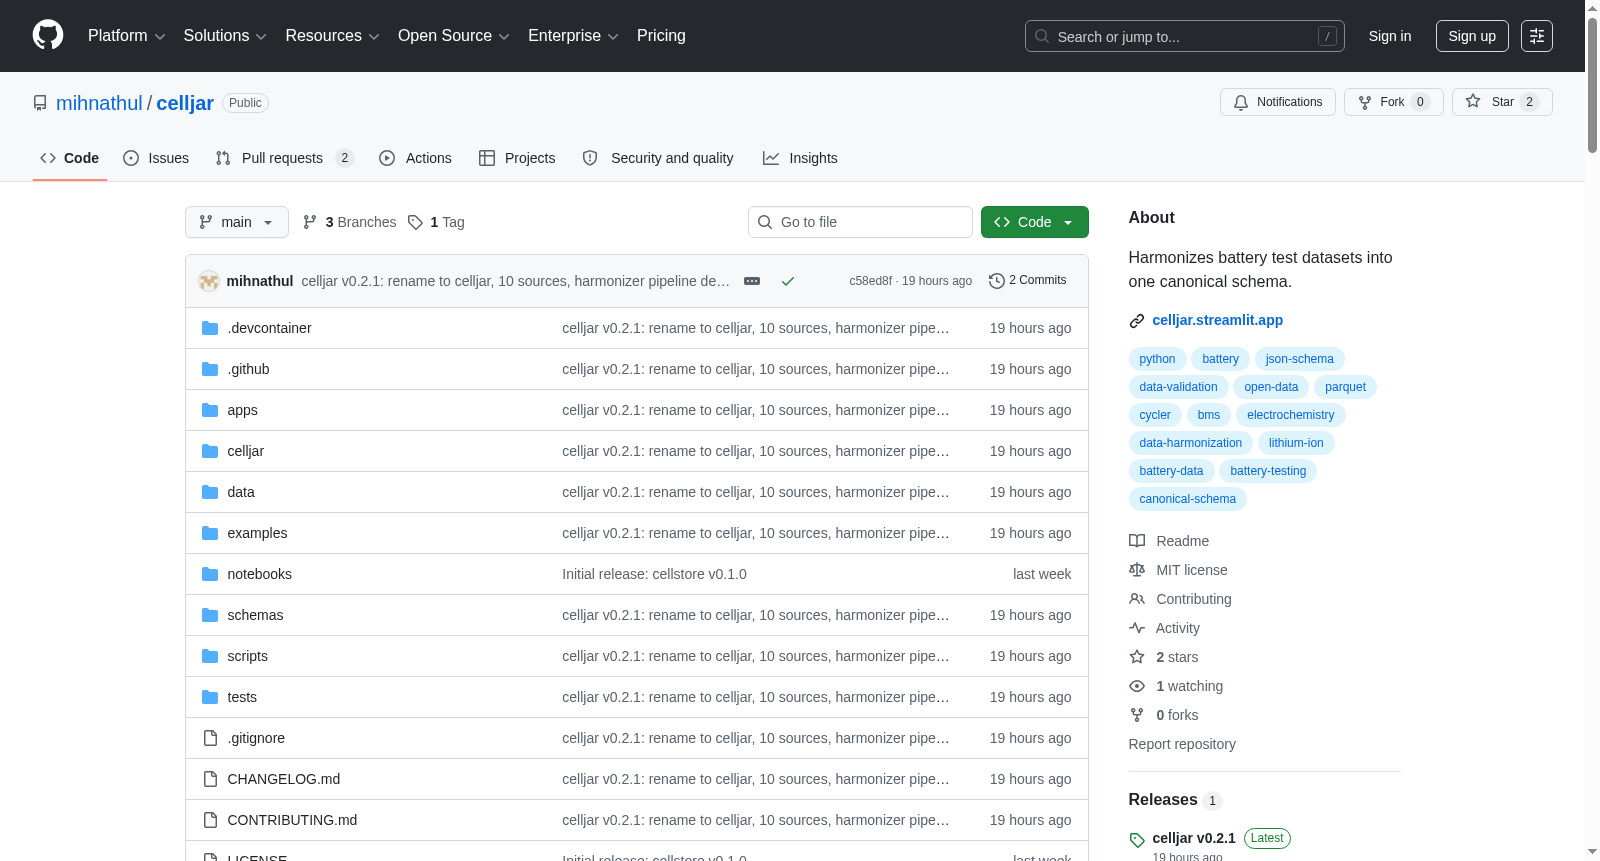Switch to the Insights tab
Image resolution: width=1600 pixels, height=861 pixels.
click(800, 158)
